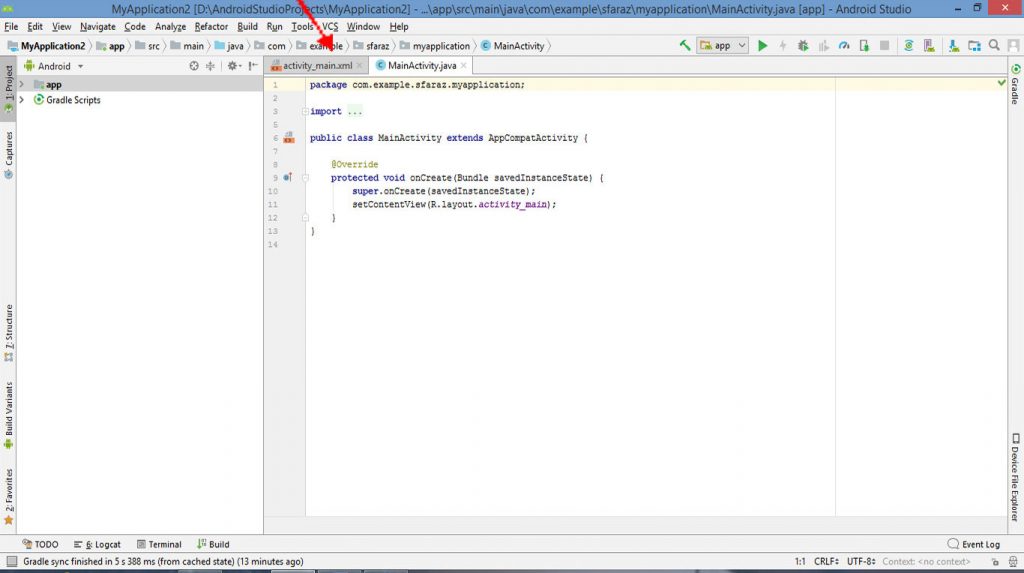
Task: Toggle the Device File Explorer window
Action: [x=1016, y=477]
